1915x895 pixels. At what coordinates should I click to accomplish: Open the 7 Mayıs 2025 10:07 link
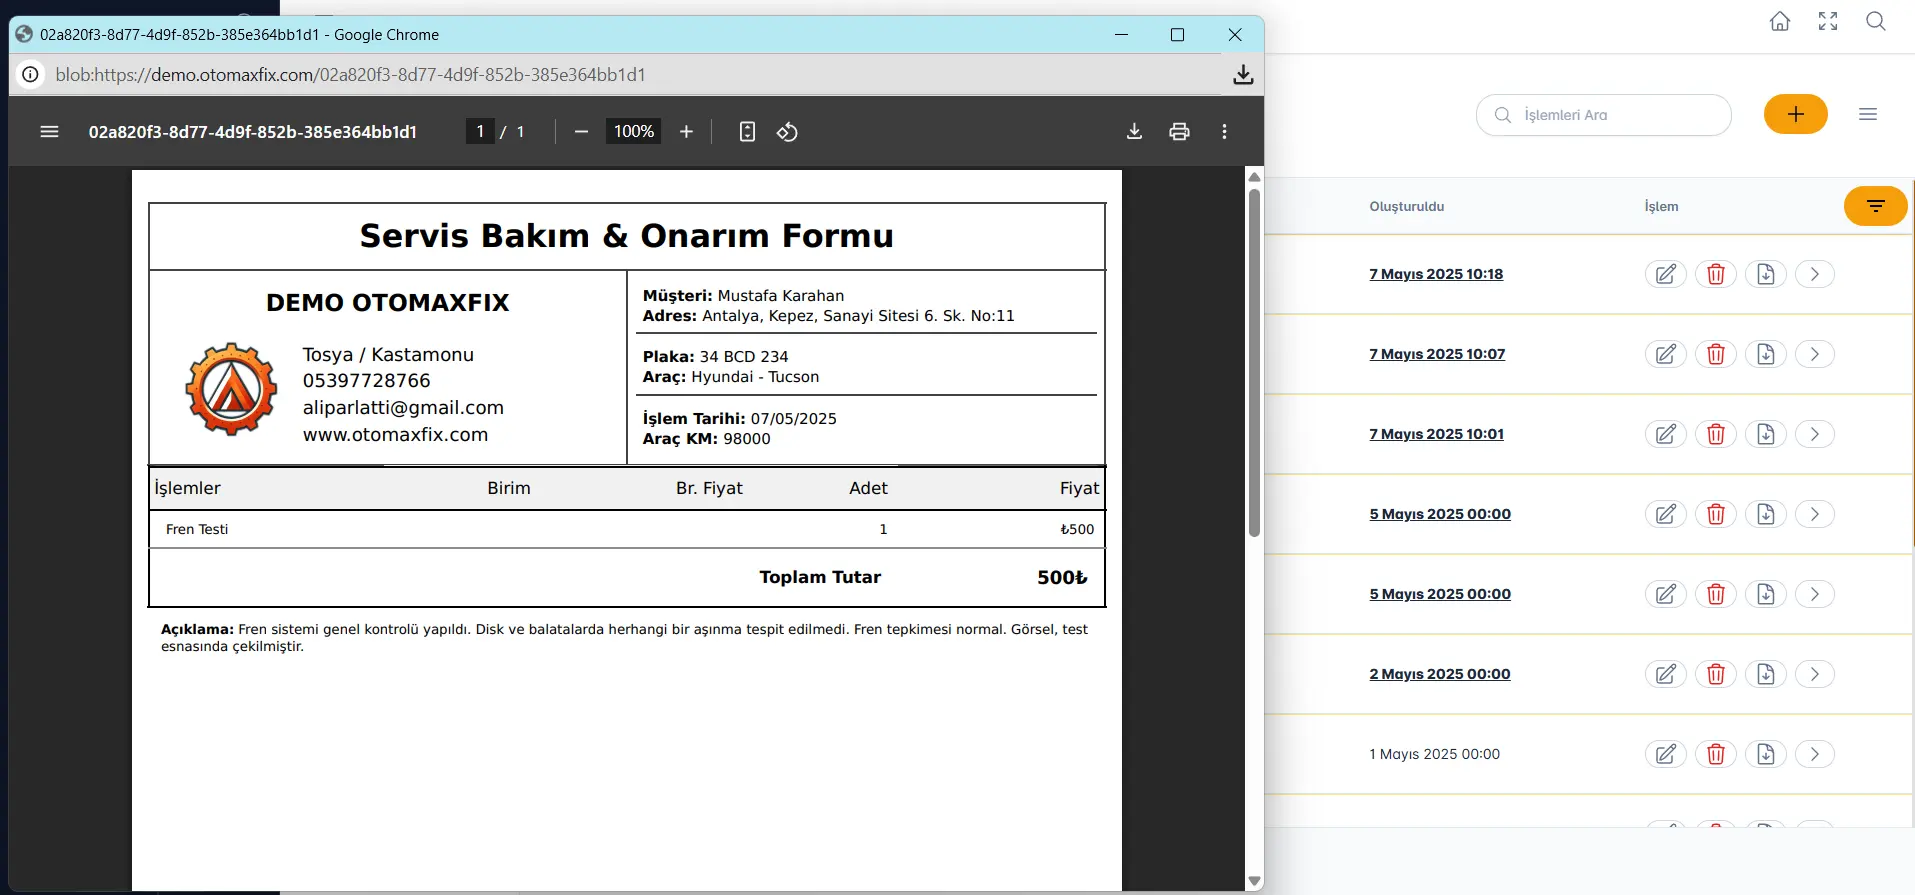(x=1437, y=354)
